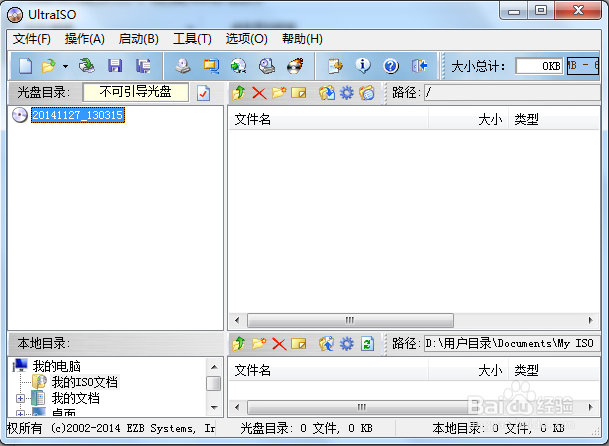Click the left arrow of ISO list scrollbar

click(x=237, y=321)
